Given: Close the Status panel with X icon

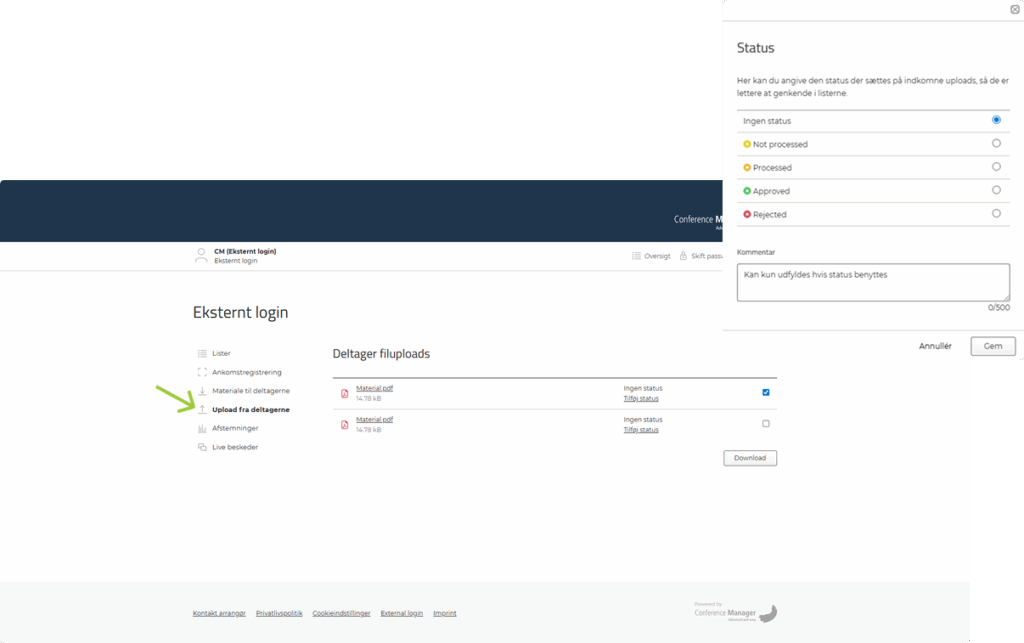Looking at the screenshot, I should coord(1015,9).
